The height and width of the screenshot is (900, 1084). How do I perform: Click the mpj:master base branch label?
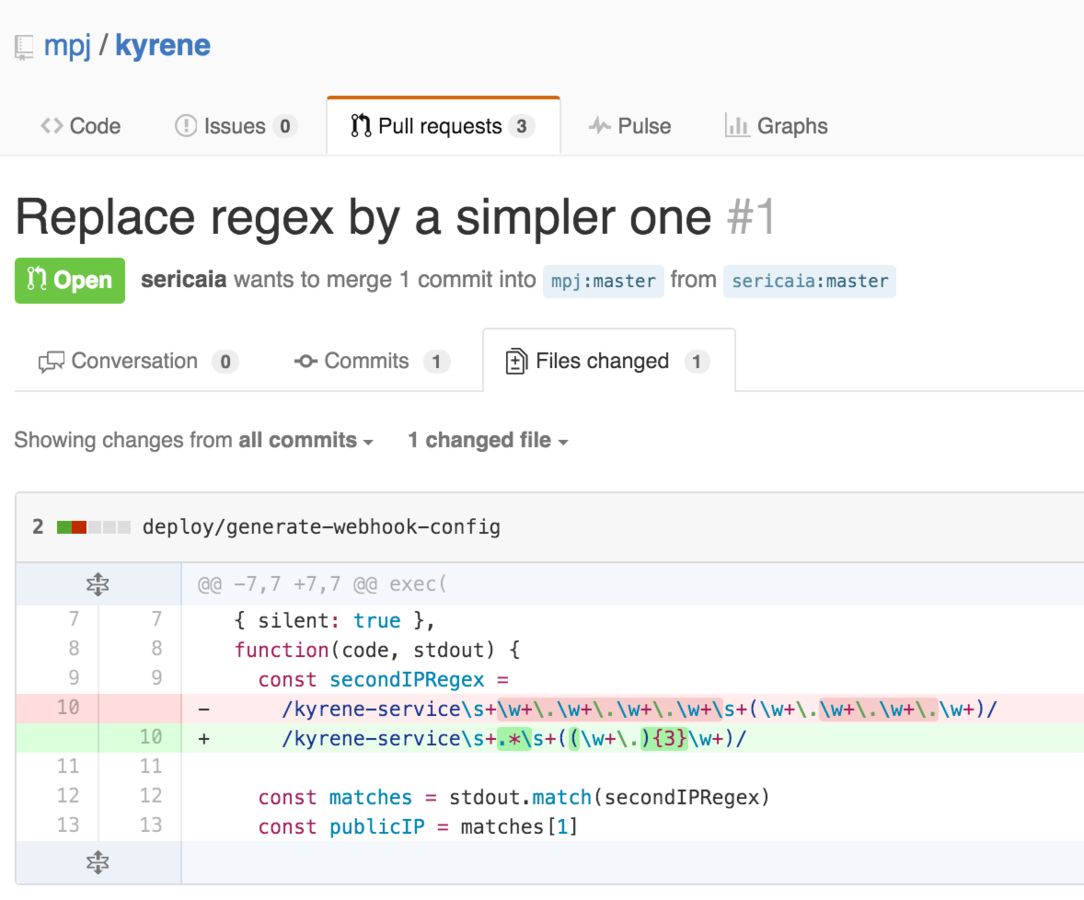[x=603, y=281]
